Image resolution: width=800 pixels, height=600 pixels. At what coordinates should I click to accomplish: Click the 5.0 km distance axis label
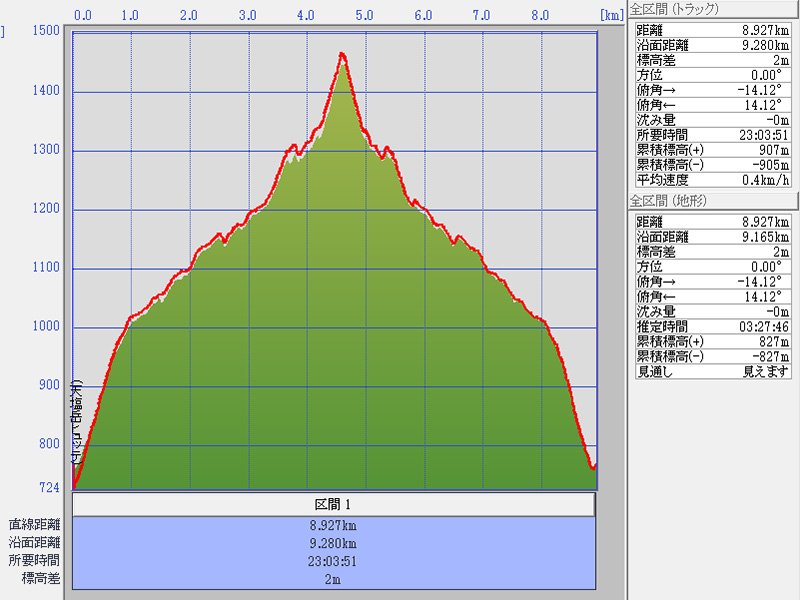pyautogui.click(x=364, y=16)
